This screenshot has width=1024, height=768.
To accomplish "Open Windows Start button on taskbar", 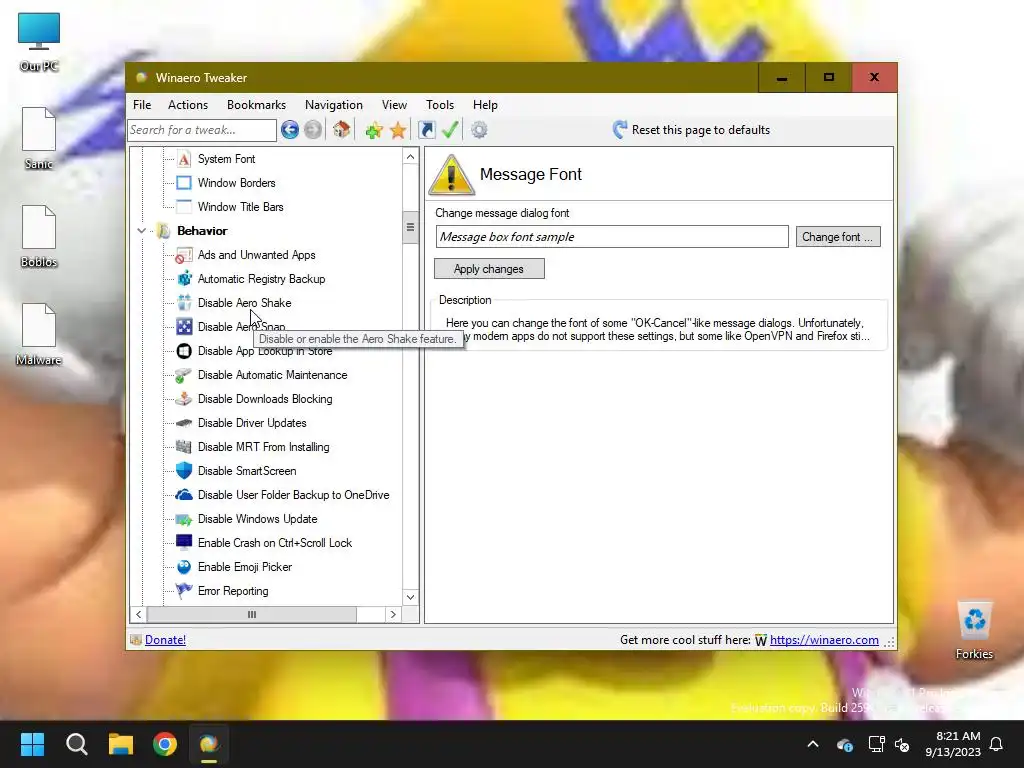I will tap(32, 744).
